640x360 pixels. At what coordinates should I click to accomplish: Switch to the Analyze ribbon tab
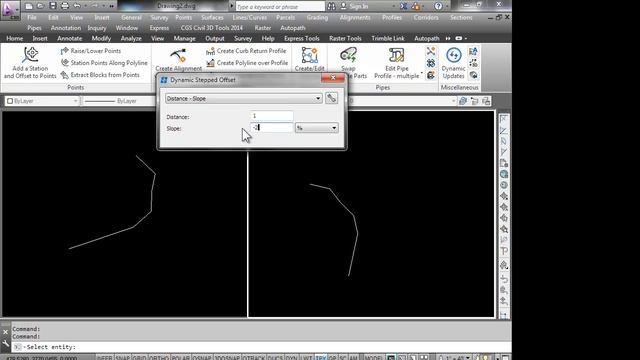(131, 38)
